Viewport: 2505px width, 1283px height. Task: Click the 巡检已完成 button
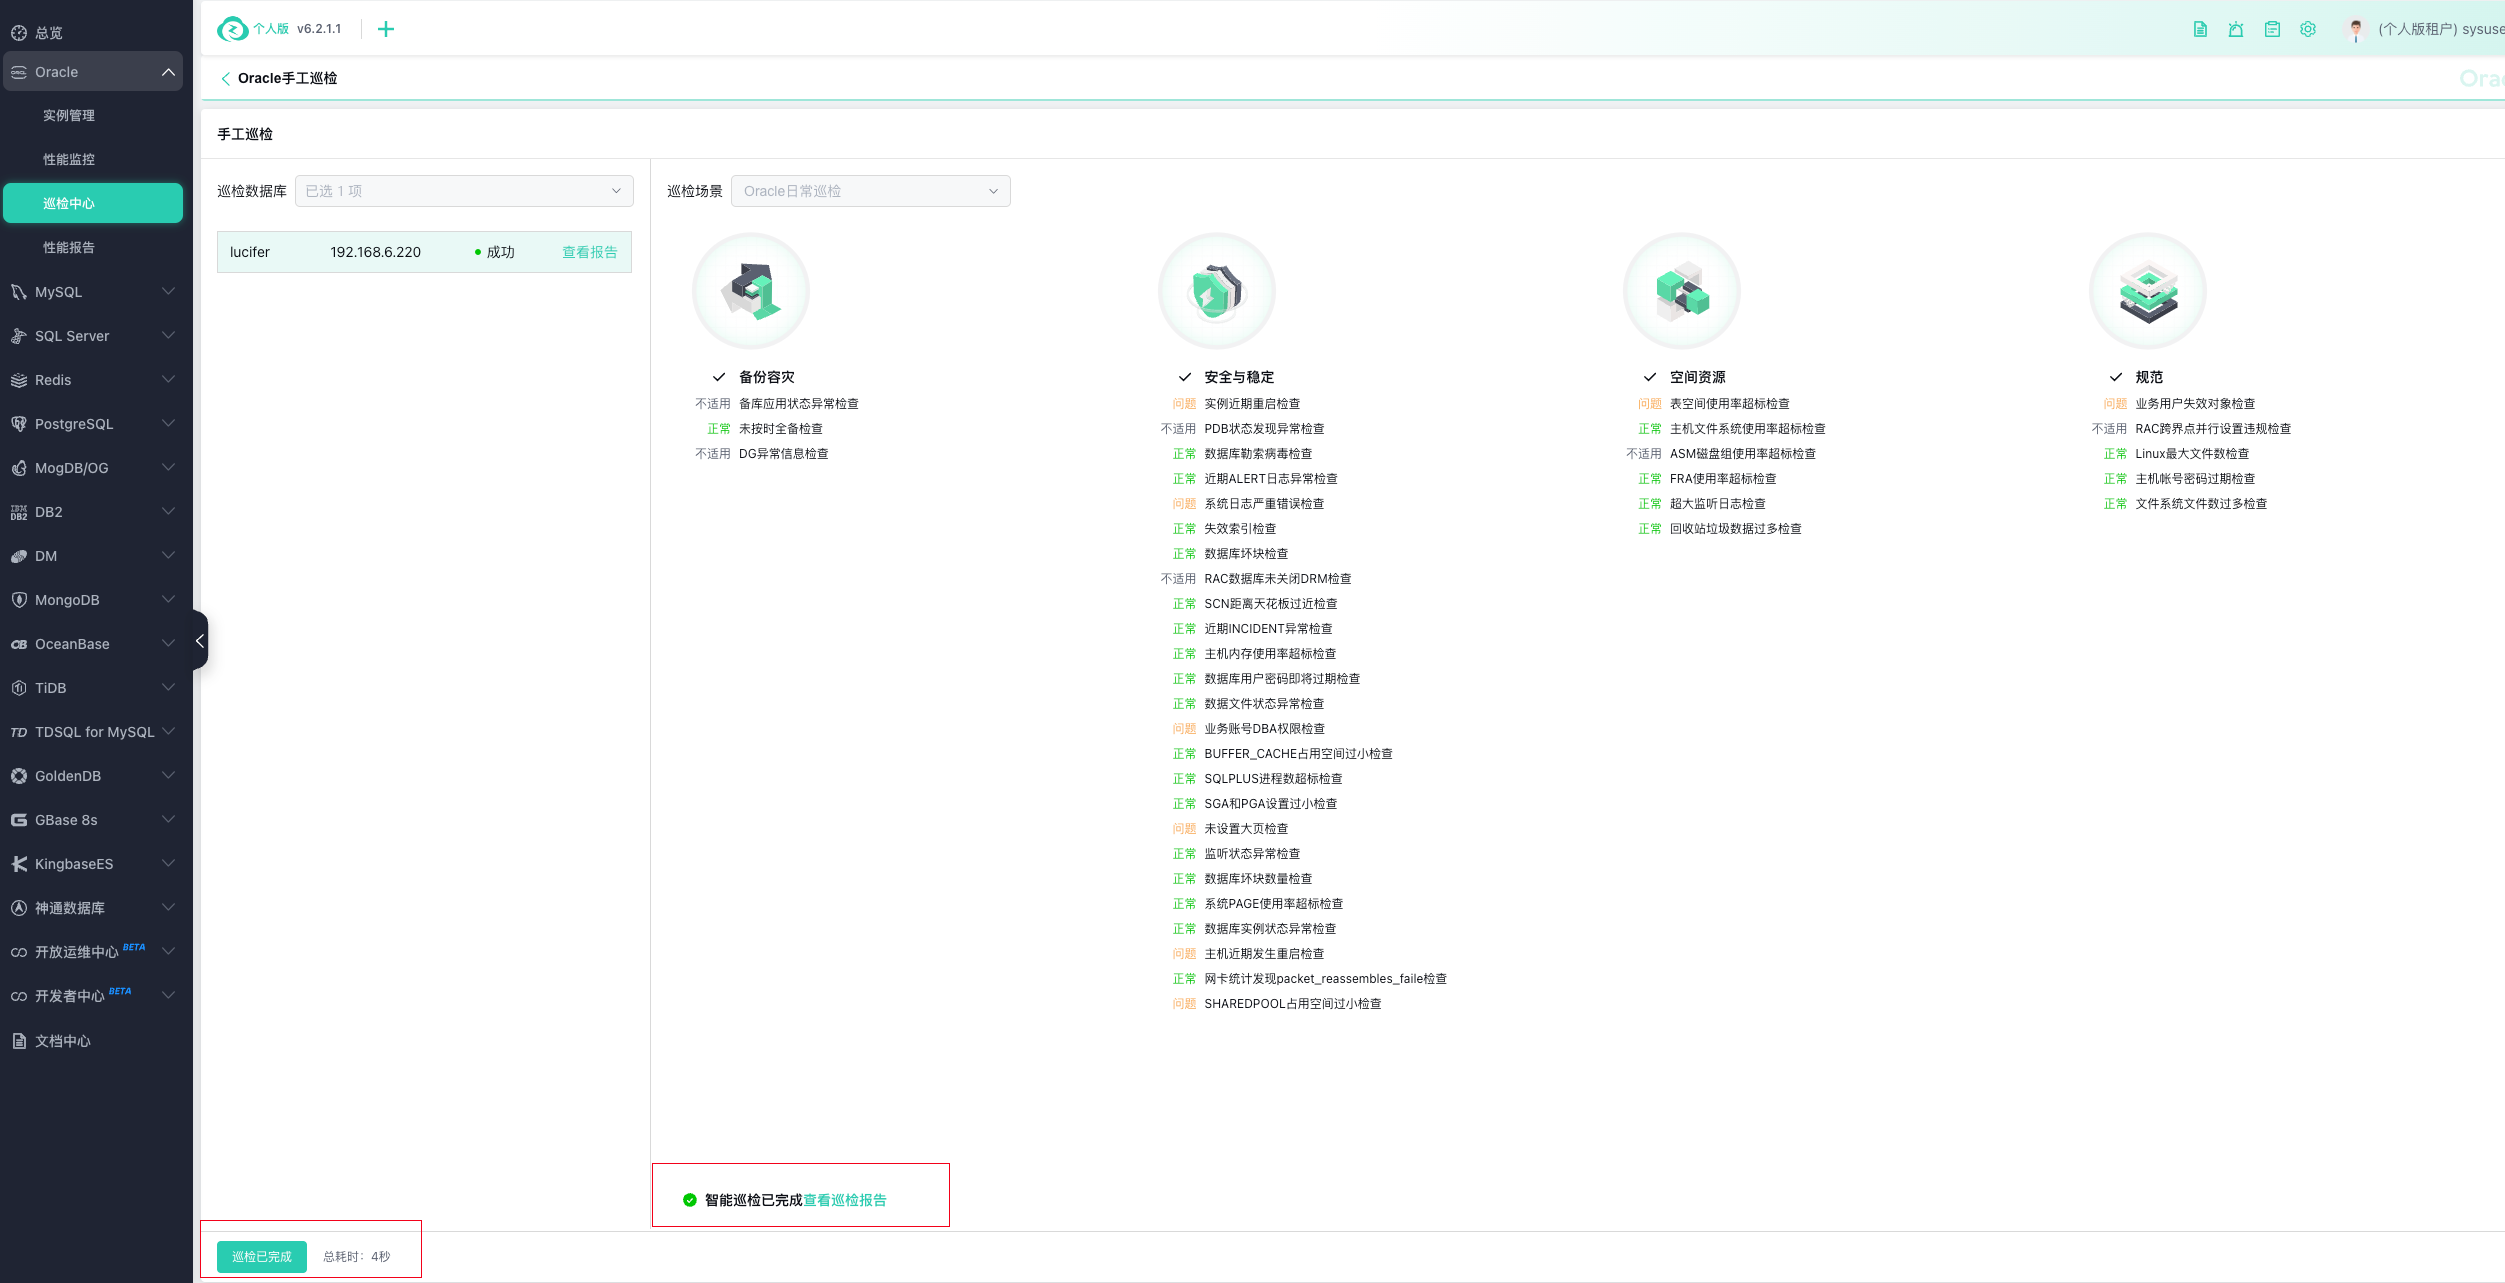[261, 1256]
